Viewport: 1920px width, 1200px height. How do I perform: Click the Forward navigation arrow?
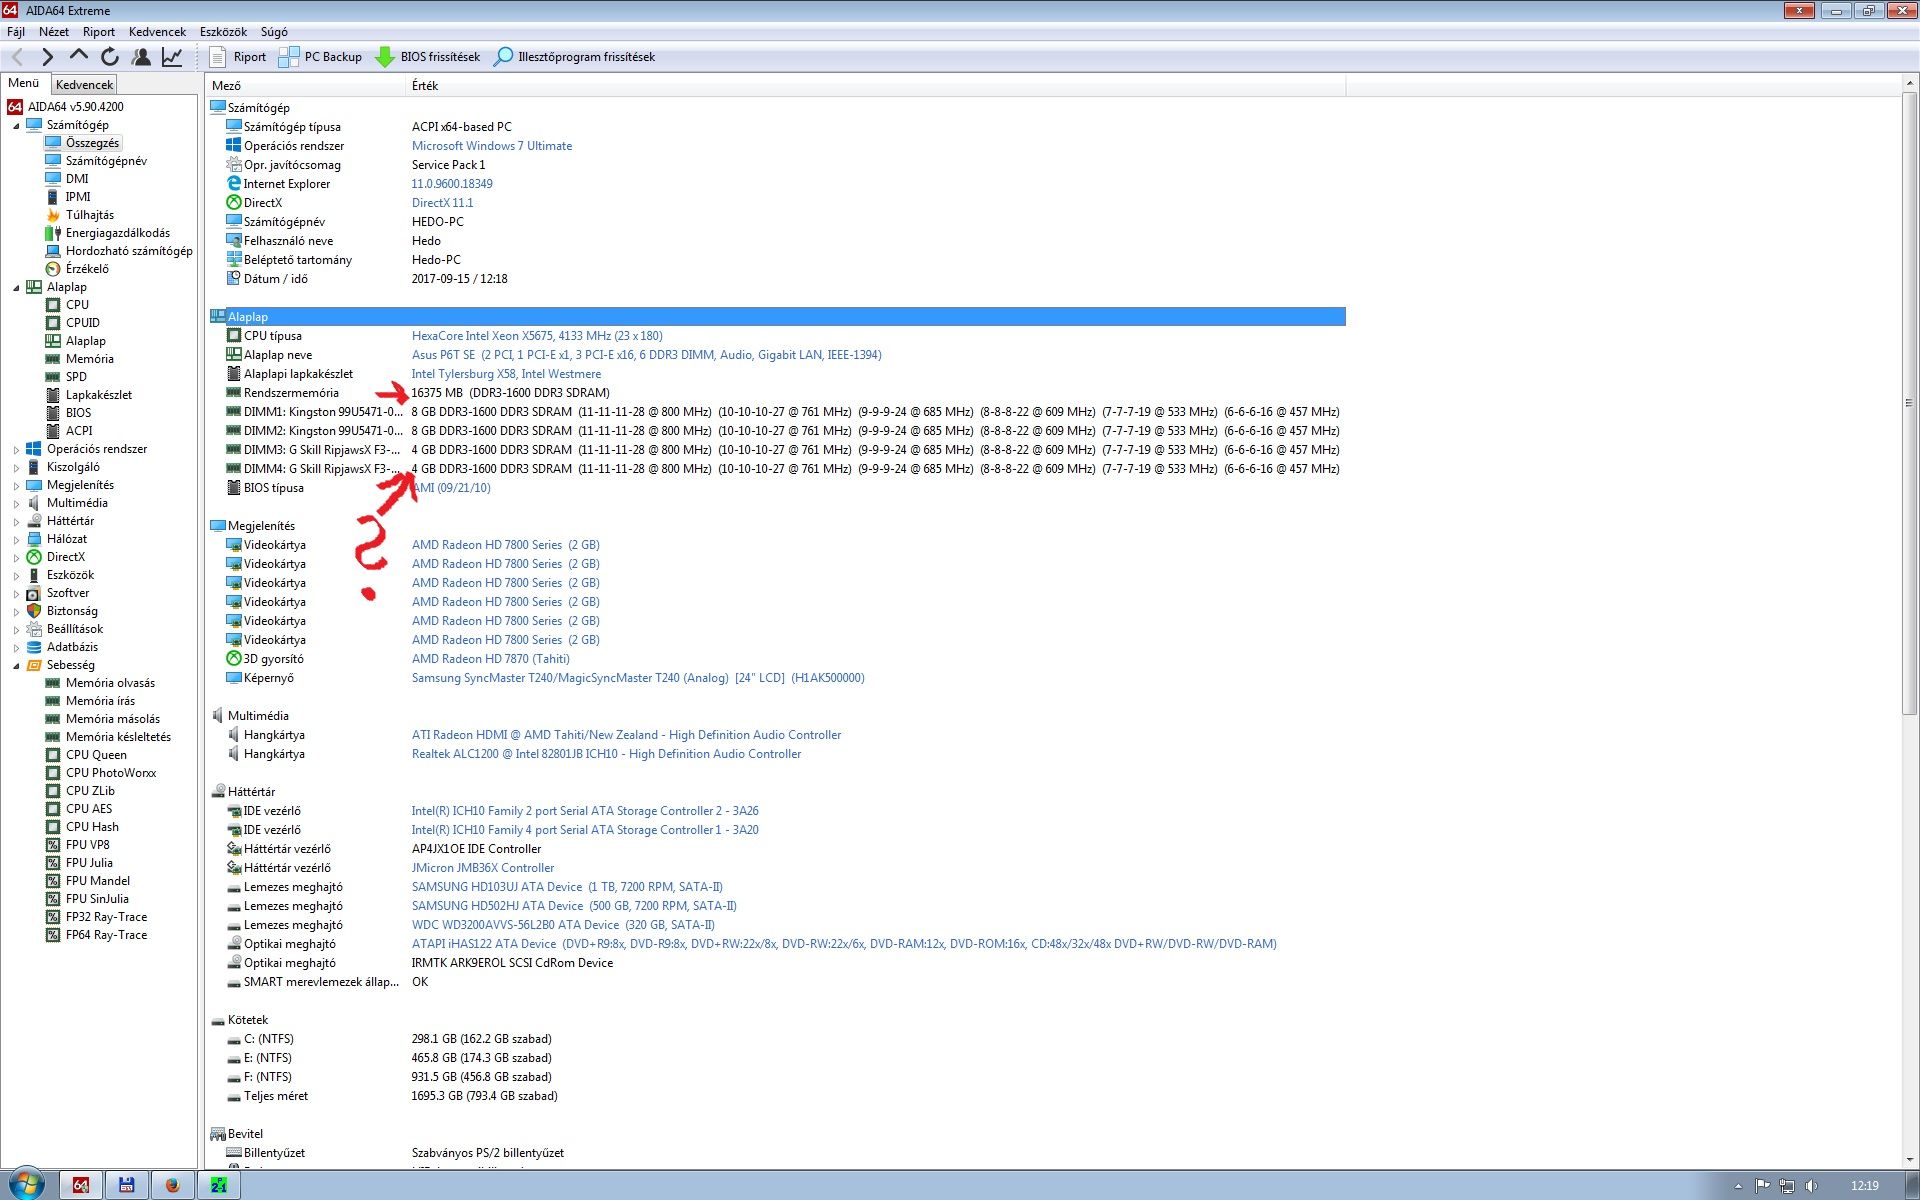[x=47, y=57]
